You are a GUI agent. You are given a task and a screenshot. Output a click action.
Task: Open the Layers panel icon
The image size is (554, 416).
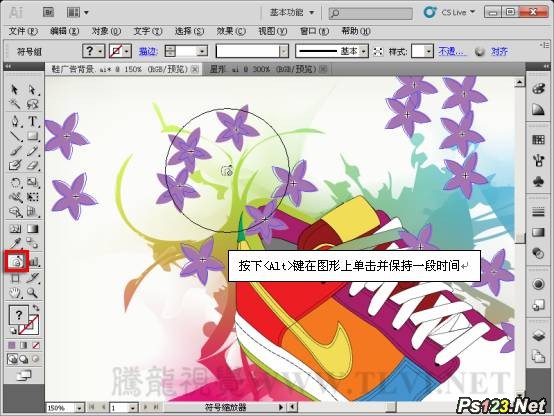pos(538,335)
